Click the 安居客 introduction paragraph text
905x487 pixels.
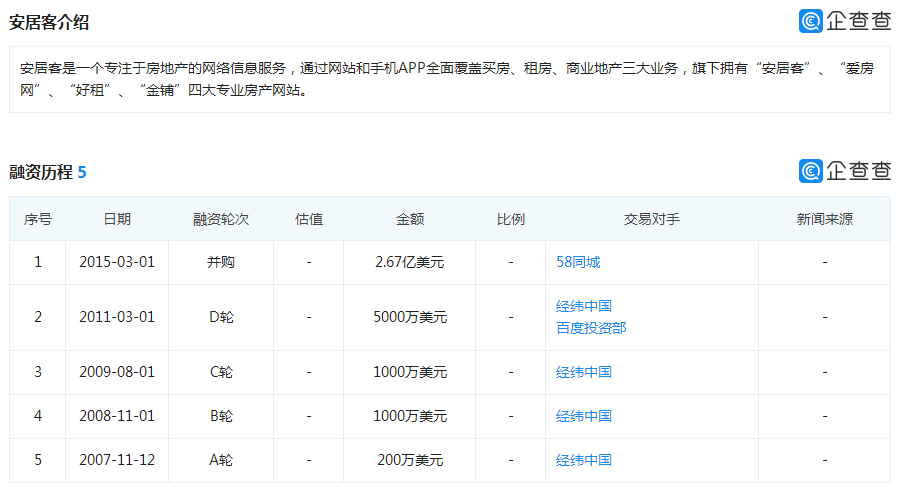[447, 79]
